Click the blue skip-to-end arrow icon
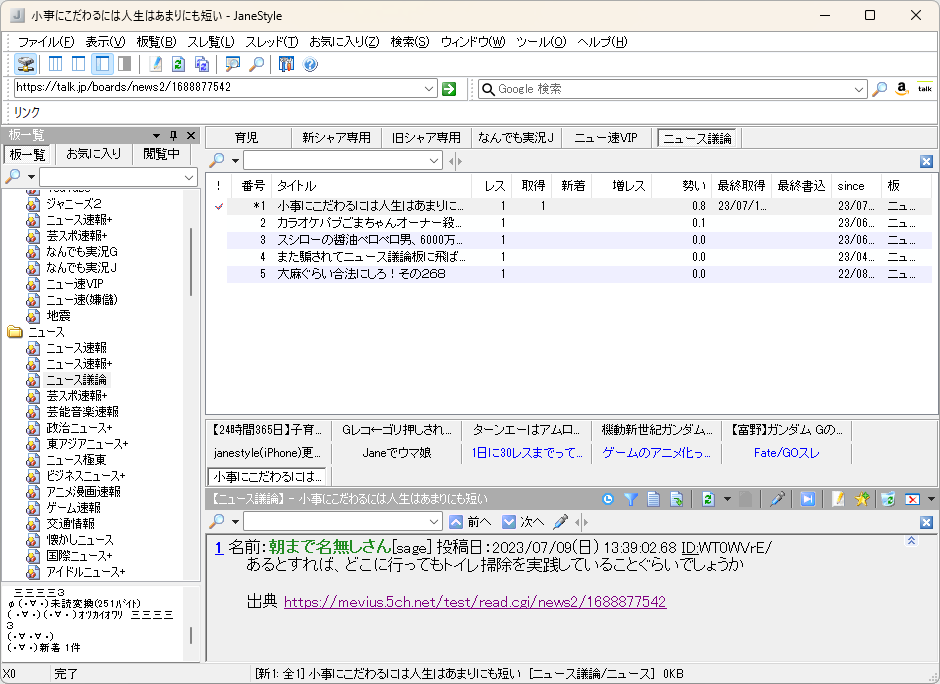 (x=808, y=499)
